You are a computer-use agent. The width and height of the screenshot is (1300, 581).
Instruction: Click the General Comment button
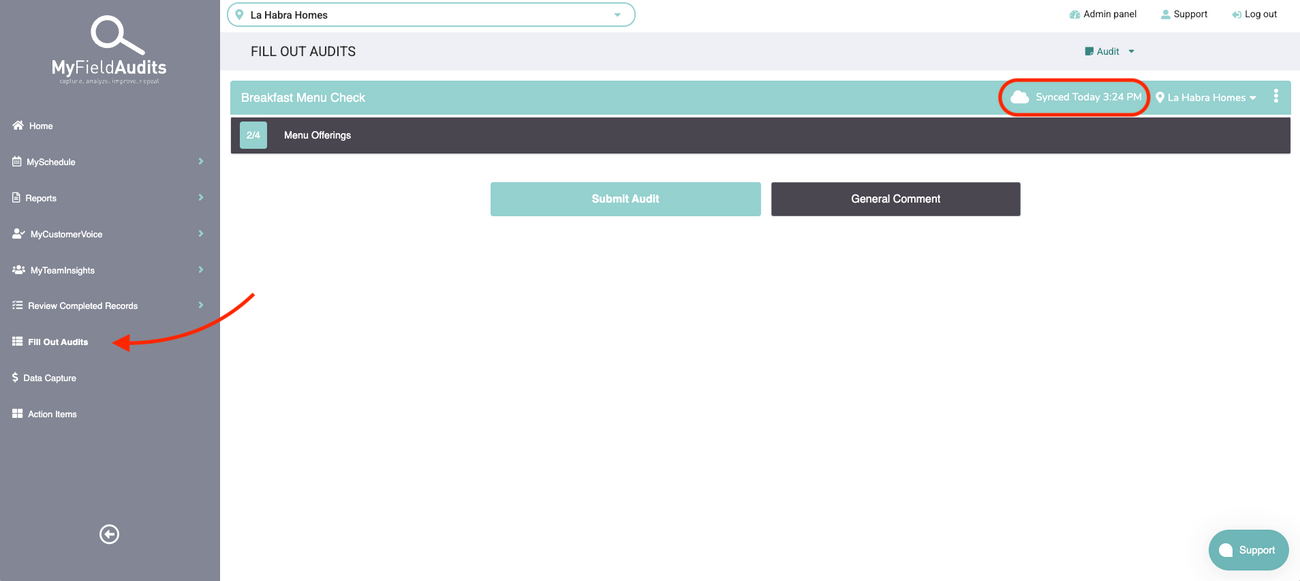pos(896,199)
